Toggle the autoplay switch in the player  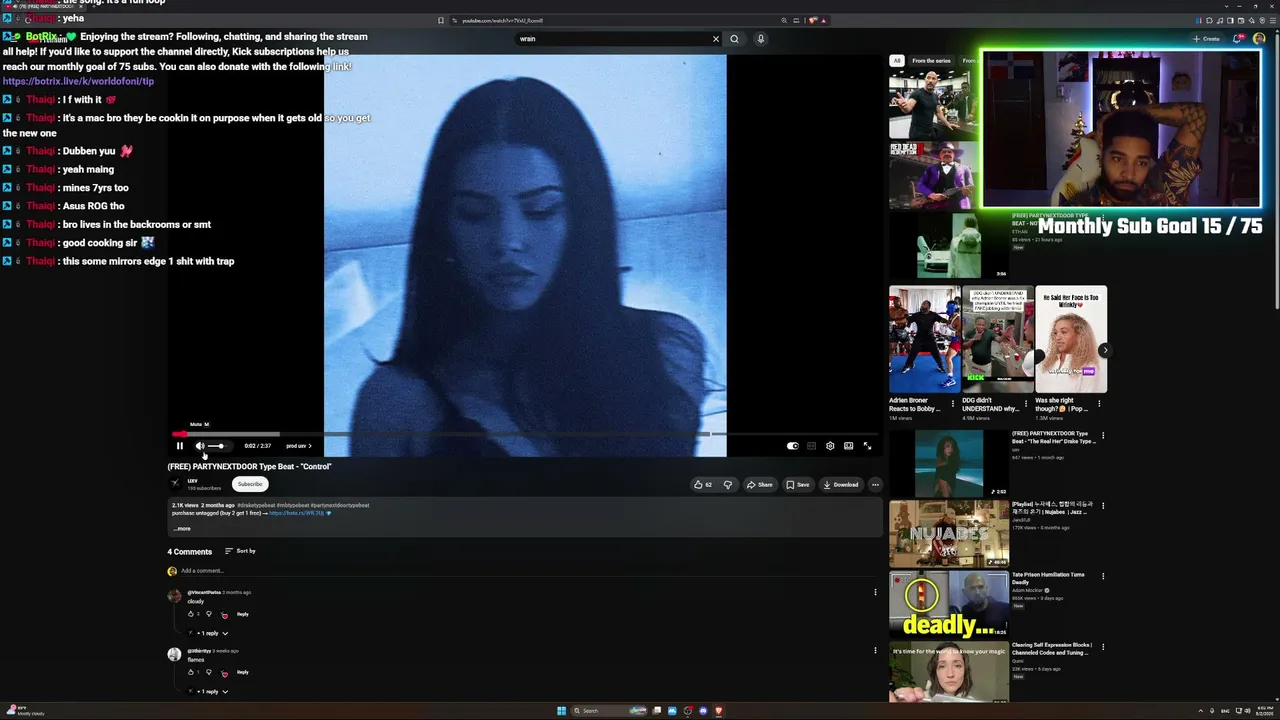(x=793, y=446)
